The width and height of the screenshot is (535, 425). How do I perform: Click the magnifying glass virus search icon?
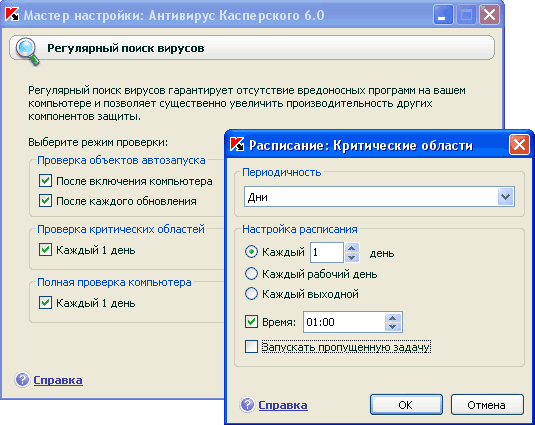[x=27, y=51]
